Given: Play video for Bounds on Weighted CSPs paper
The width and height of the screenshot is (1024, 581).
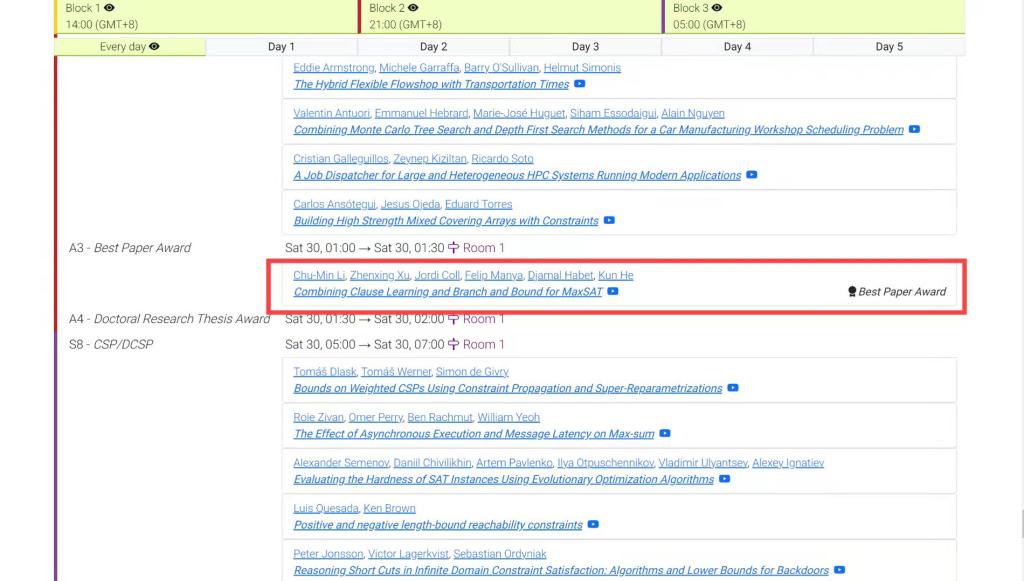Looking at the screenshot, I should (x=733, y=388).
